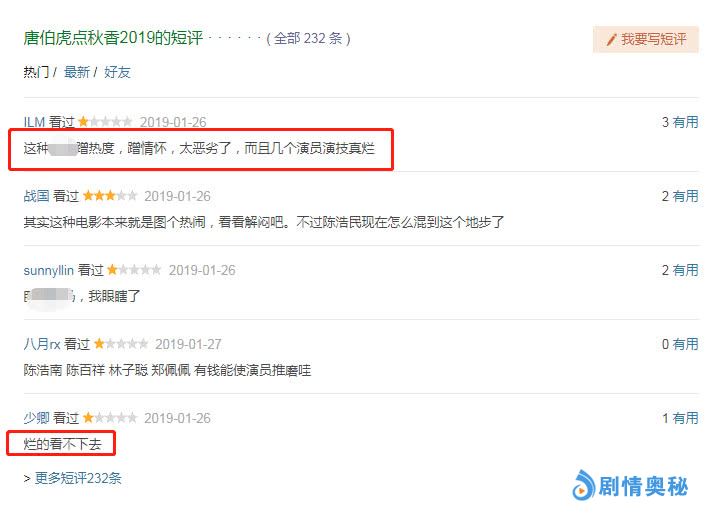Open user 八月rx's profile link
Viewport: 716px width, 516px height.
tap(42, 344)
